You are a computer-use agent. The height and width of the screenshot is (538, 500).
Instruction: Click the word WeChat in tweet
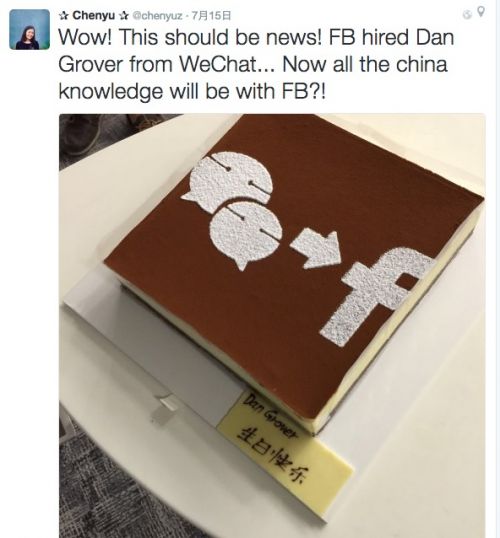tap(219, 64)
